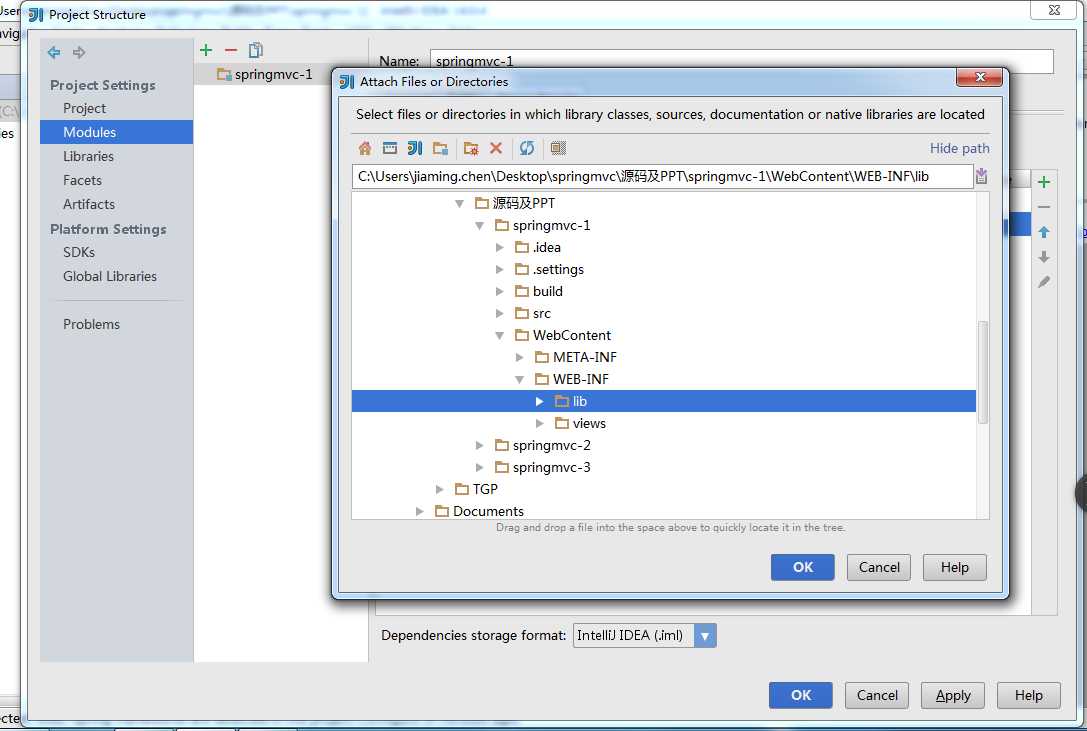
Task: Expand the lib folder
Action: tap(539, 402)
